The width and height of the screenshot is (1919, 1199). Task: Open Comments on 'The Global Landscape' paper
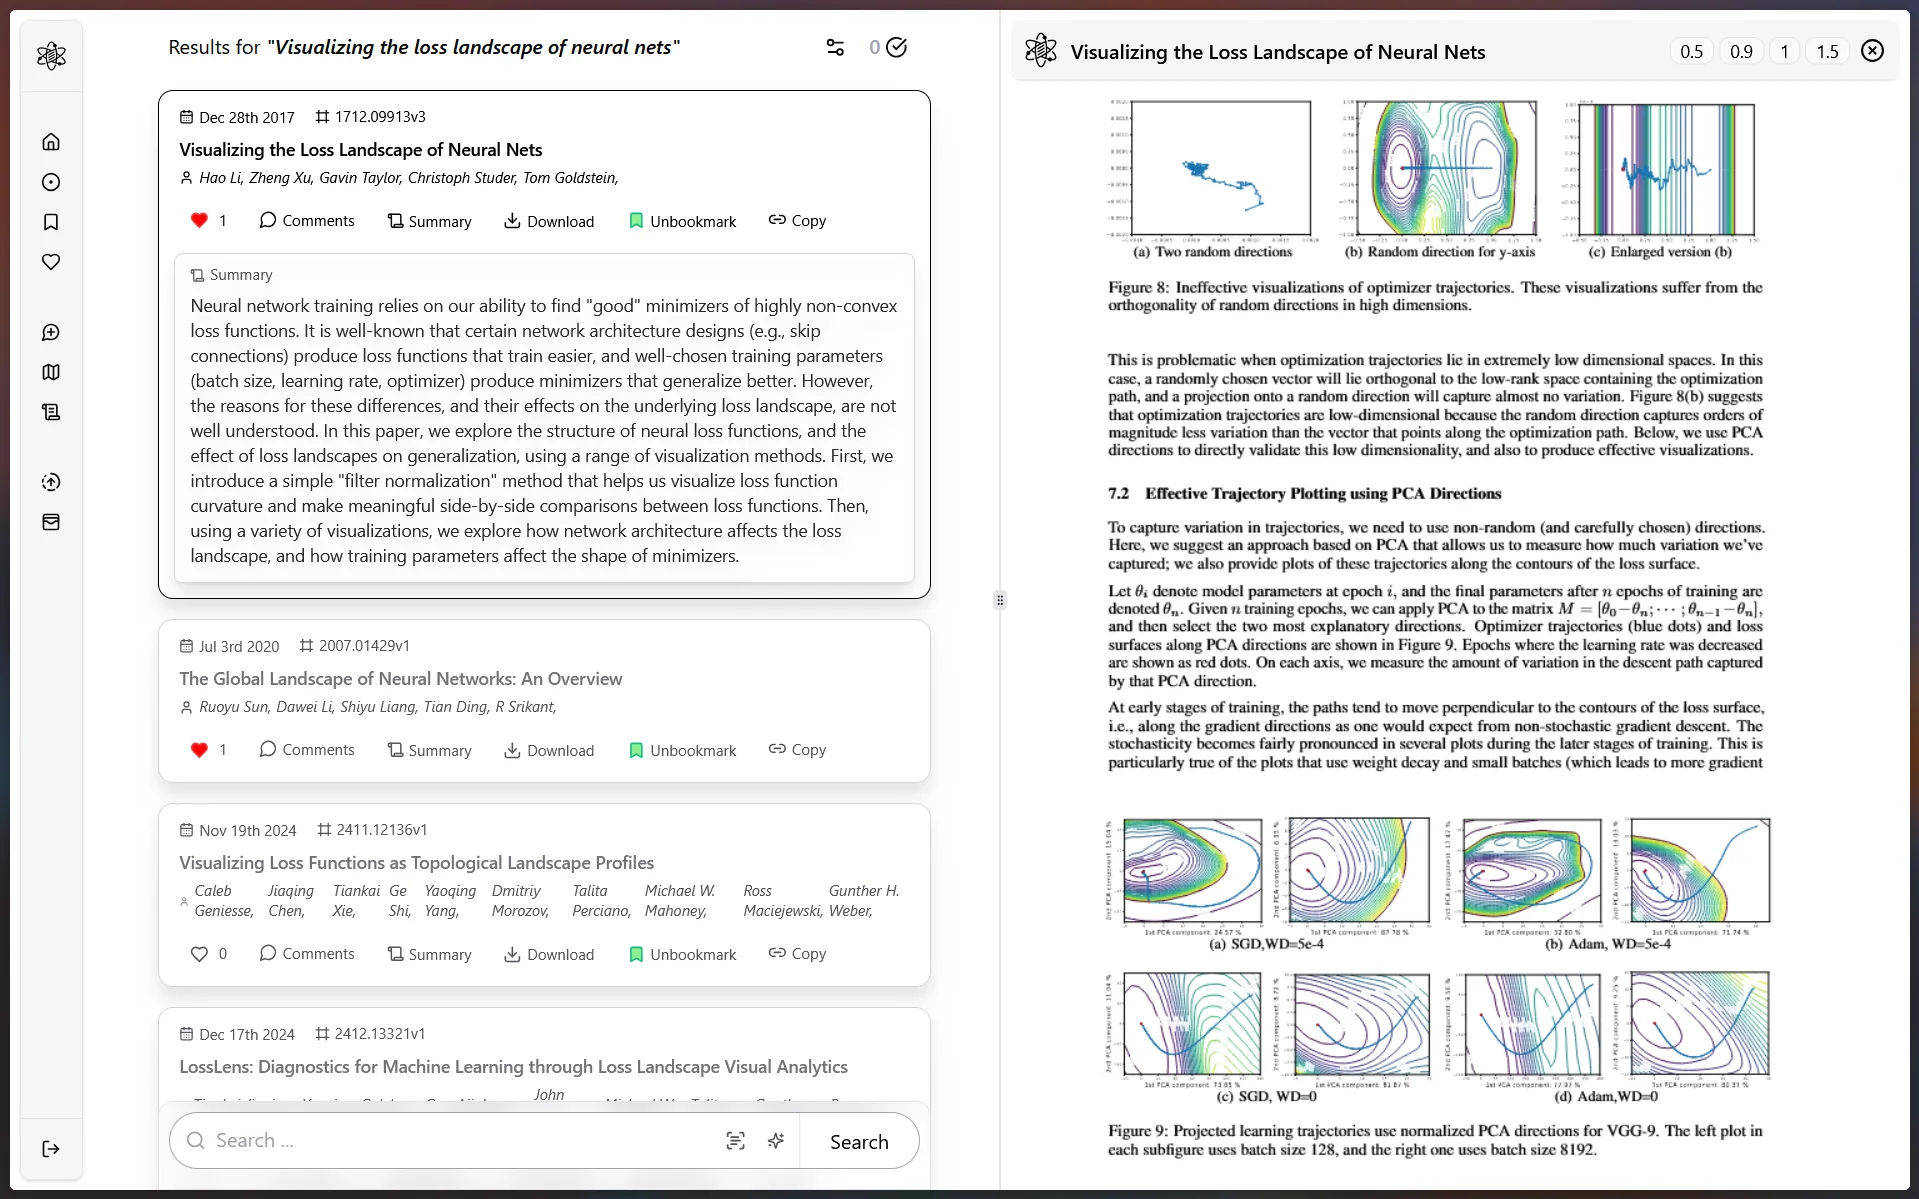pos(306,749)
